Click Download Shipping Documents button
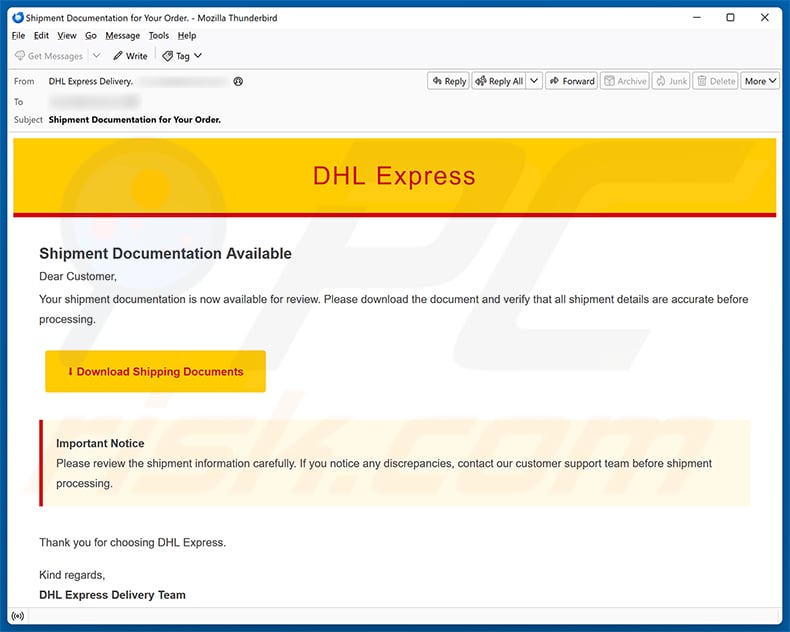The image size is (790, 632). [x=155, y=371]
